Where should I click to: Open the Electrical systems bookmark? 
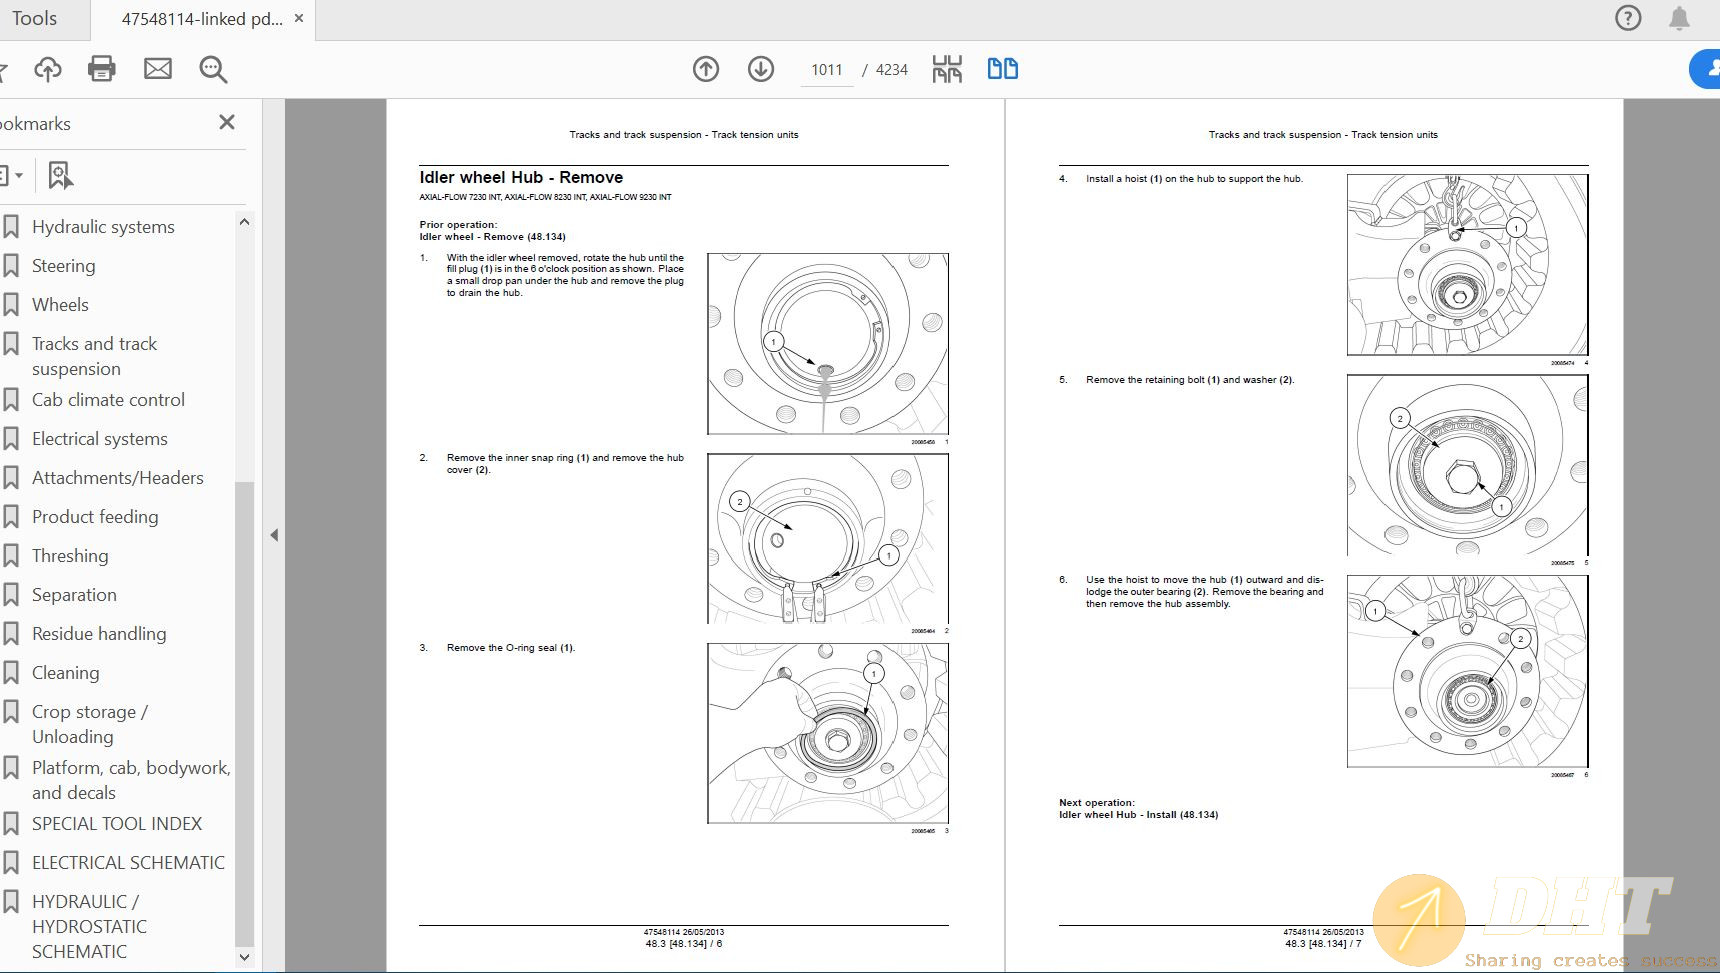100,439
